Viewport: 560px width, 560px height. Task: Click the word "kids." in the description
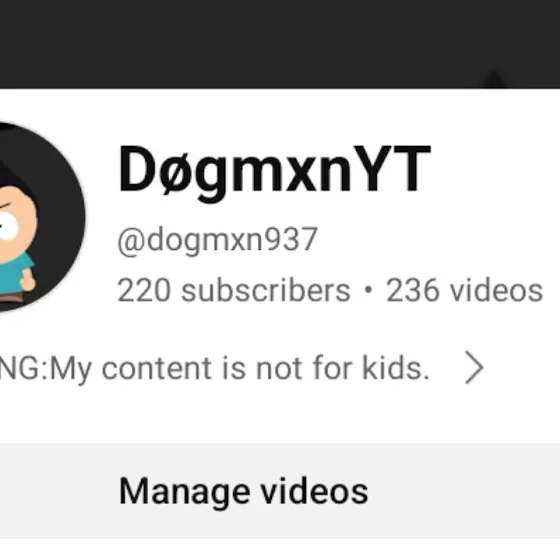396,368
